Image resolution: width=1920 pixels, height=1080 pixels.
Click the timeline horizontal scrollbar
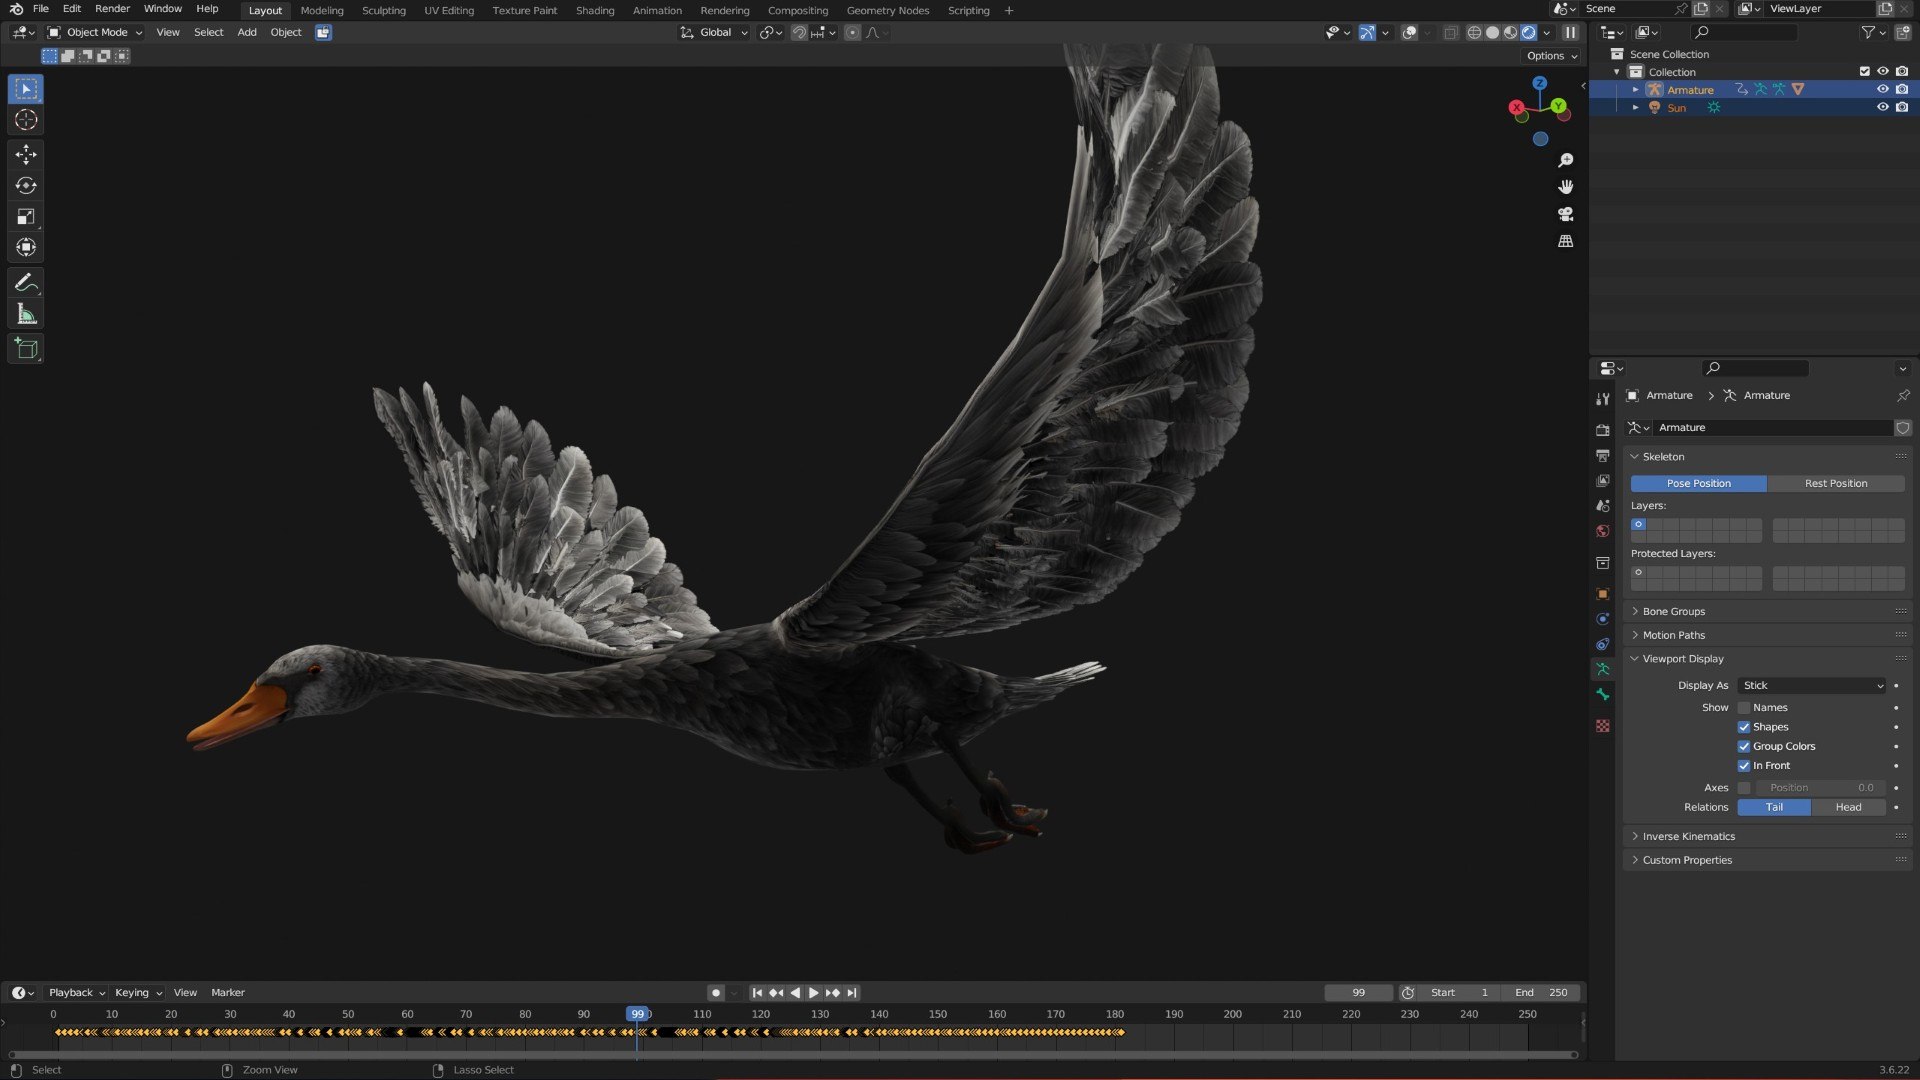coord(793,1055)
